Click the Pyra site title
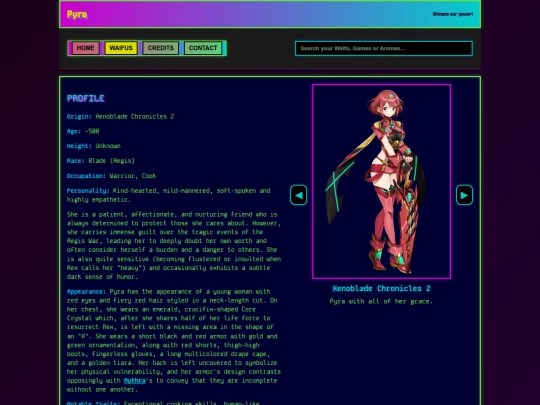Screen dimensions: 540x405 pos(77,14)
